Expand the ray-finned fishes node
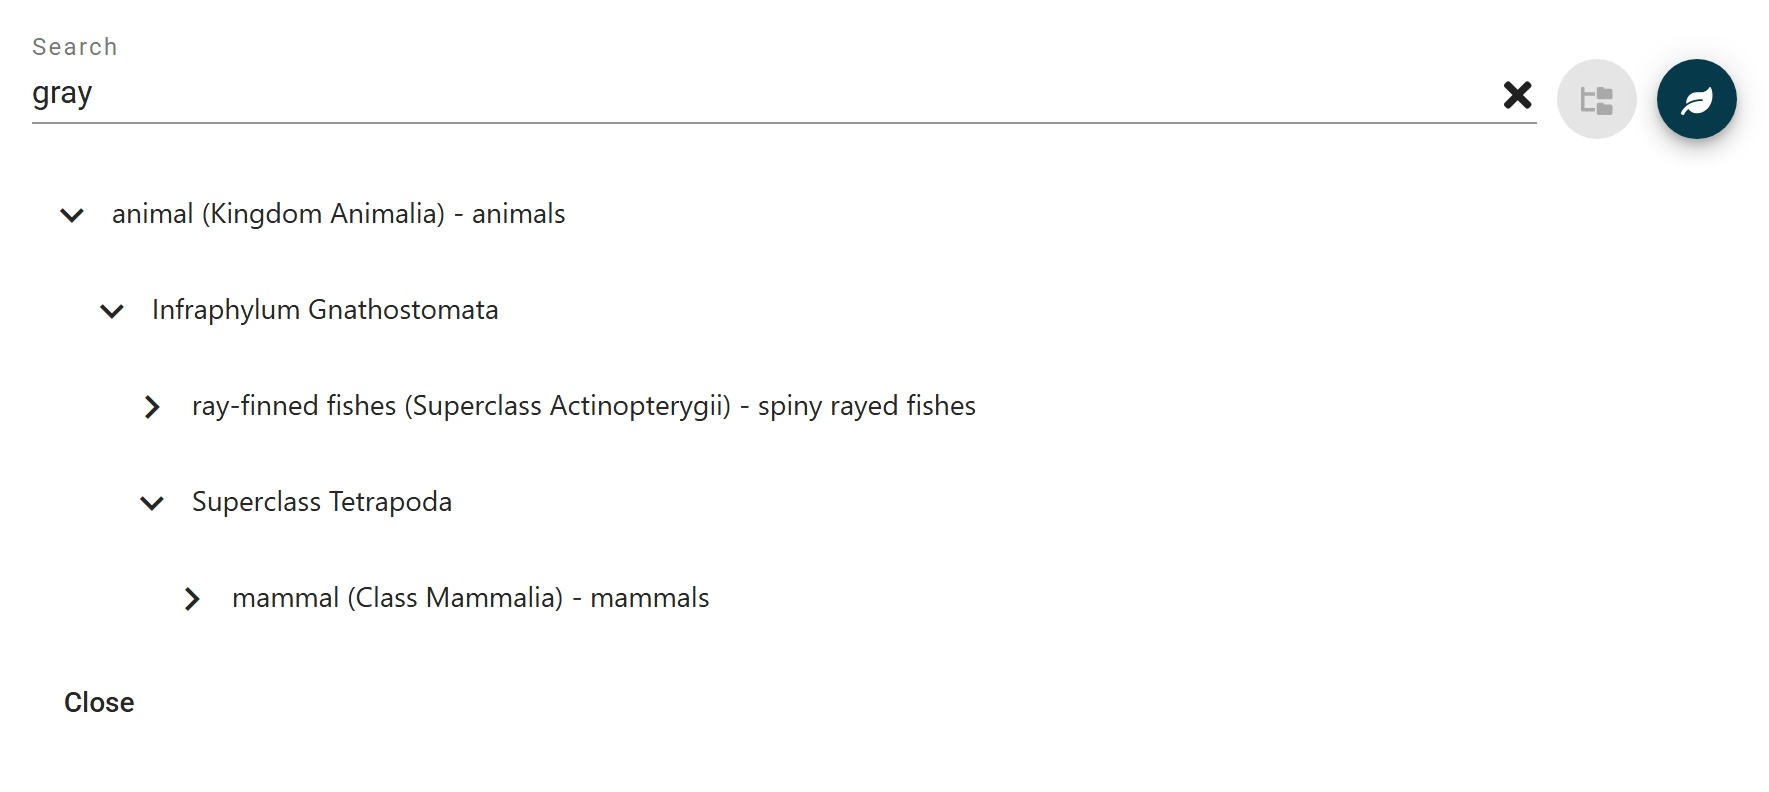The image size is (1769, 792). point(152,407)
